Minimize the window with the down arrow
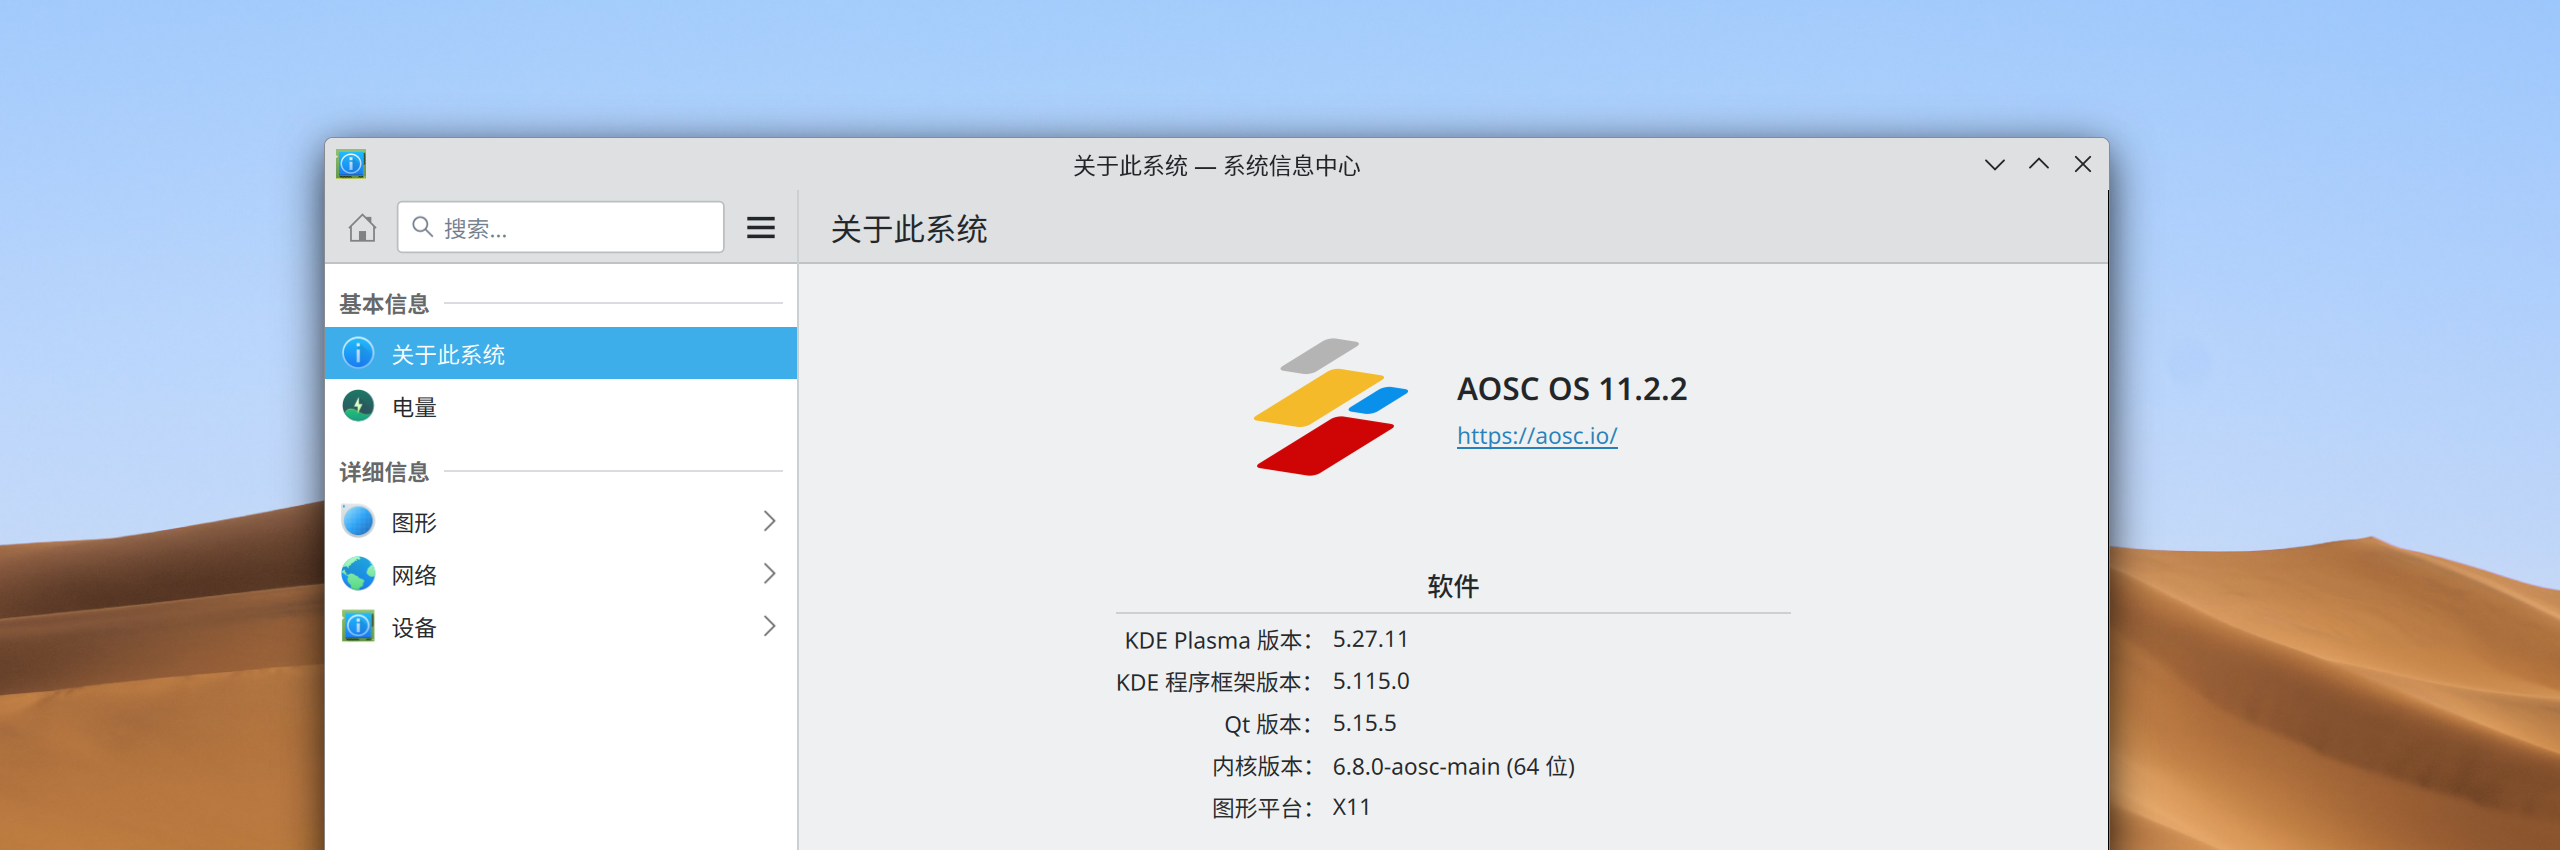The height and width of the screenshot is (850, 2560). 1994,165
